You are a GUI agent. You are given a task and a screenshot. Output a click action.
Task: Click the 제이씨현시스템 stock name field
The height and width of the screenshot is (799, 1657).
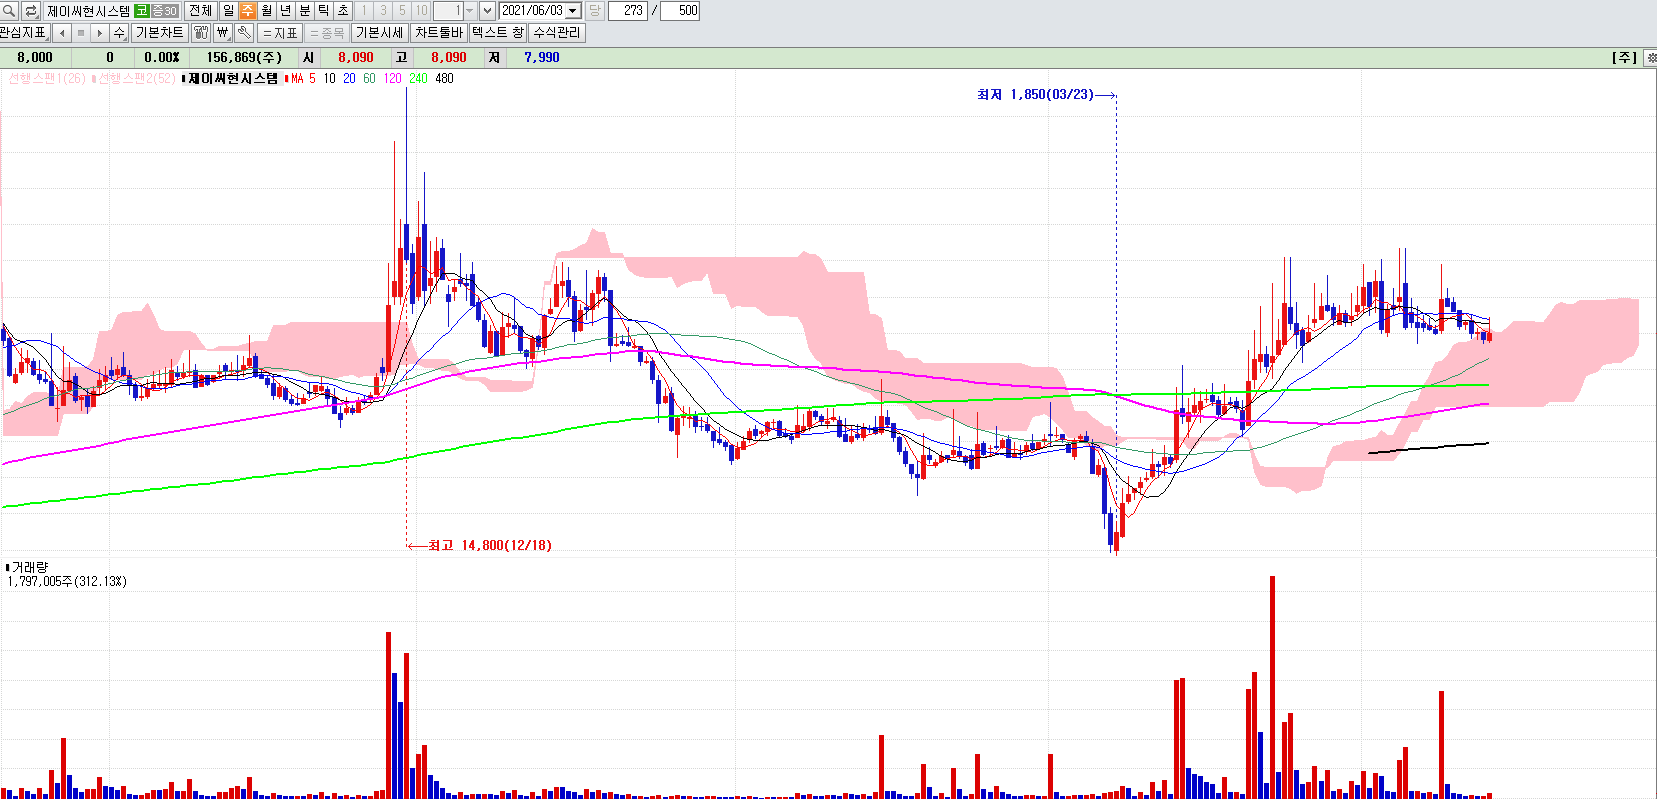tap(88, 10)
